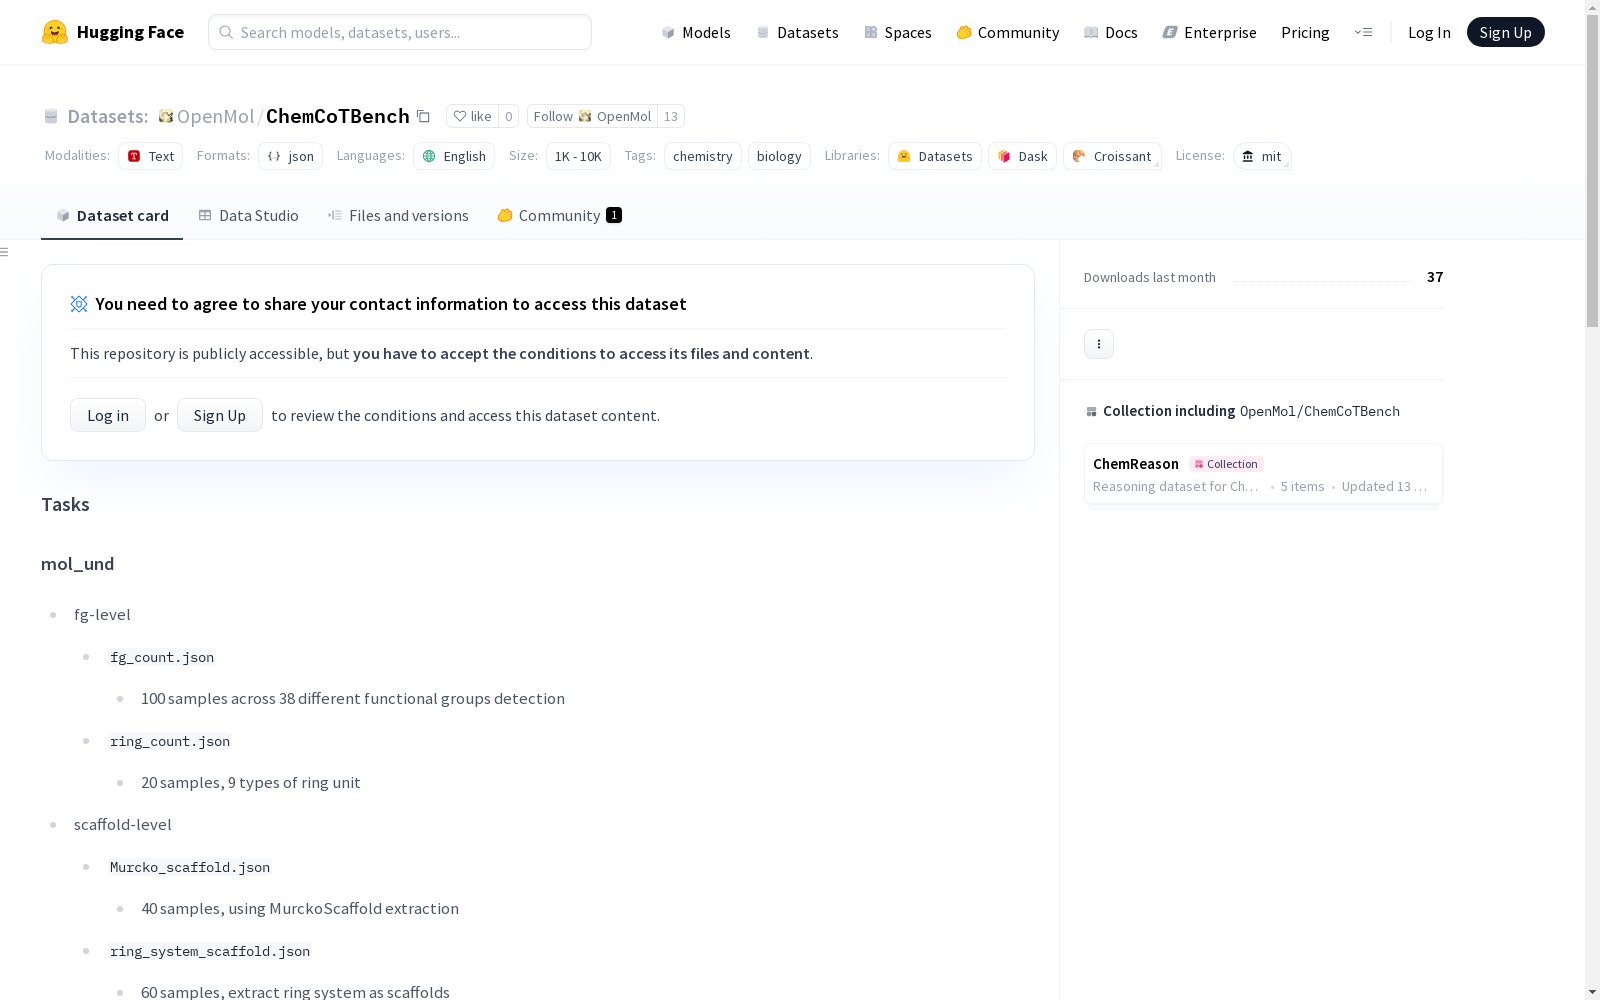Open the three-dot options menu in sidebar
The width and height of the screenshot is (1600, 1000).
click(1099, 344)
